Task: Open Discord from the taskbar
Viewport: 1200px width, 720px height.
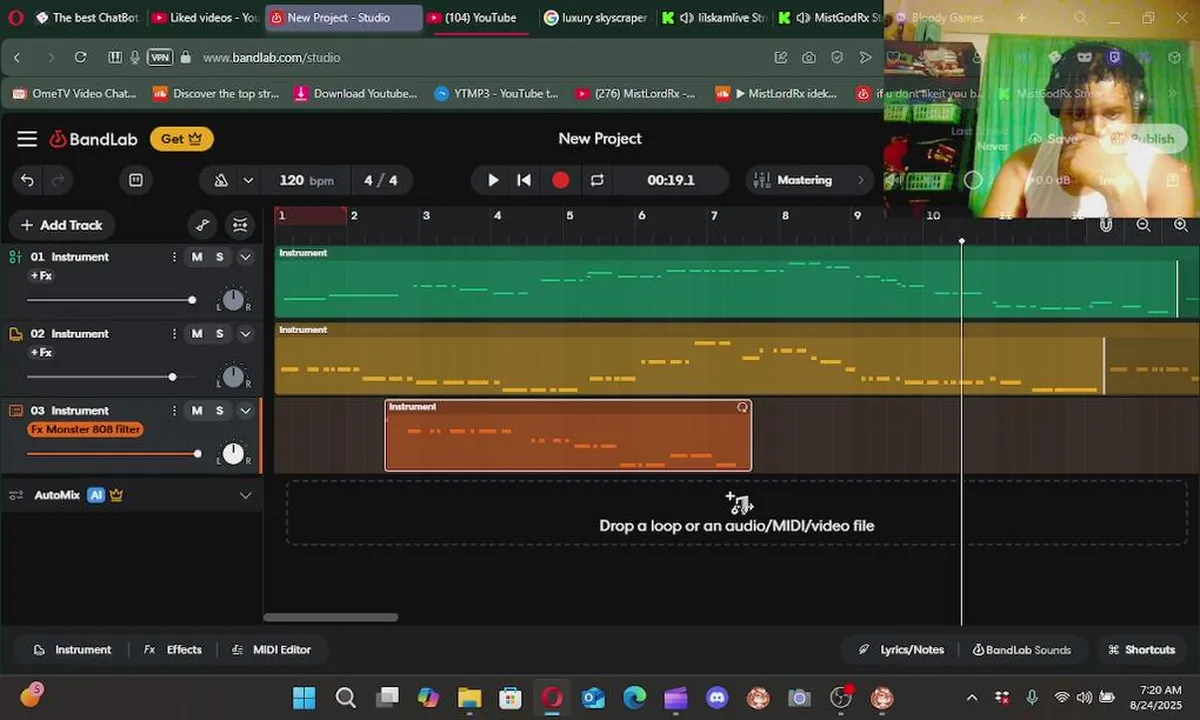Action: (716, 697)
